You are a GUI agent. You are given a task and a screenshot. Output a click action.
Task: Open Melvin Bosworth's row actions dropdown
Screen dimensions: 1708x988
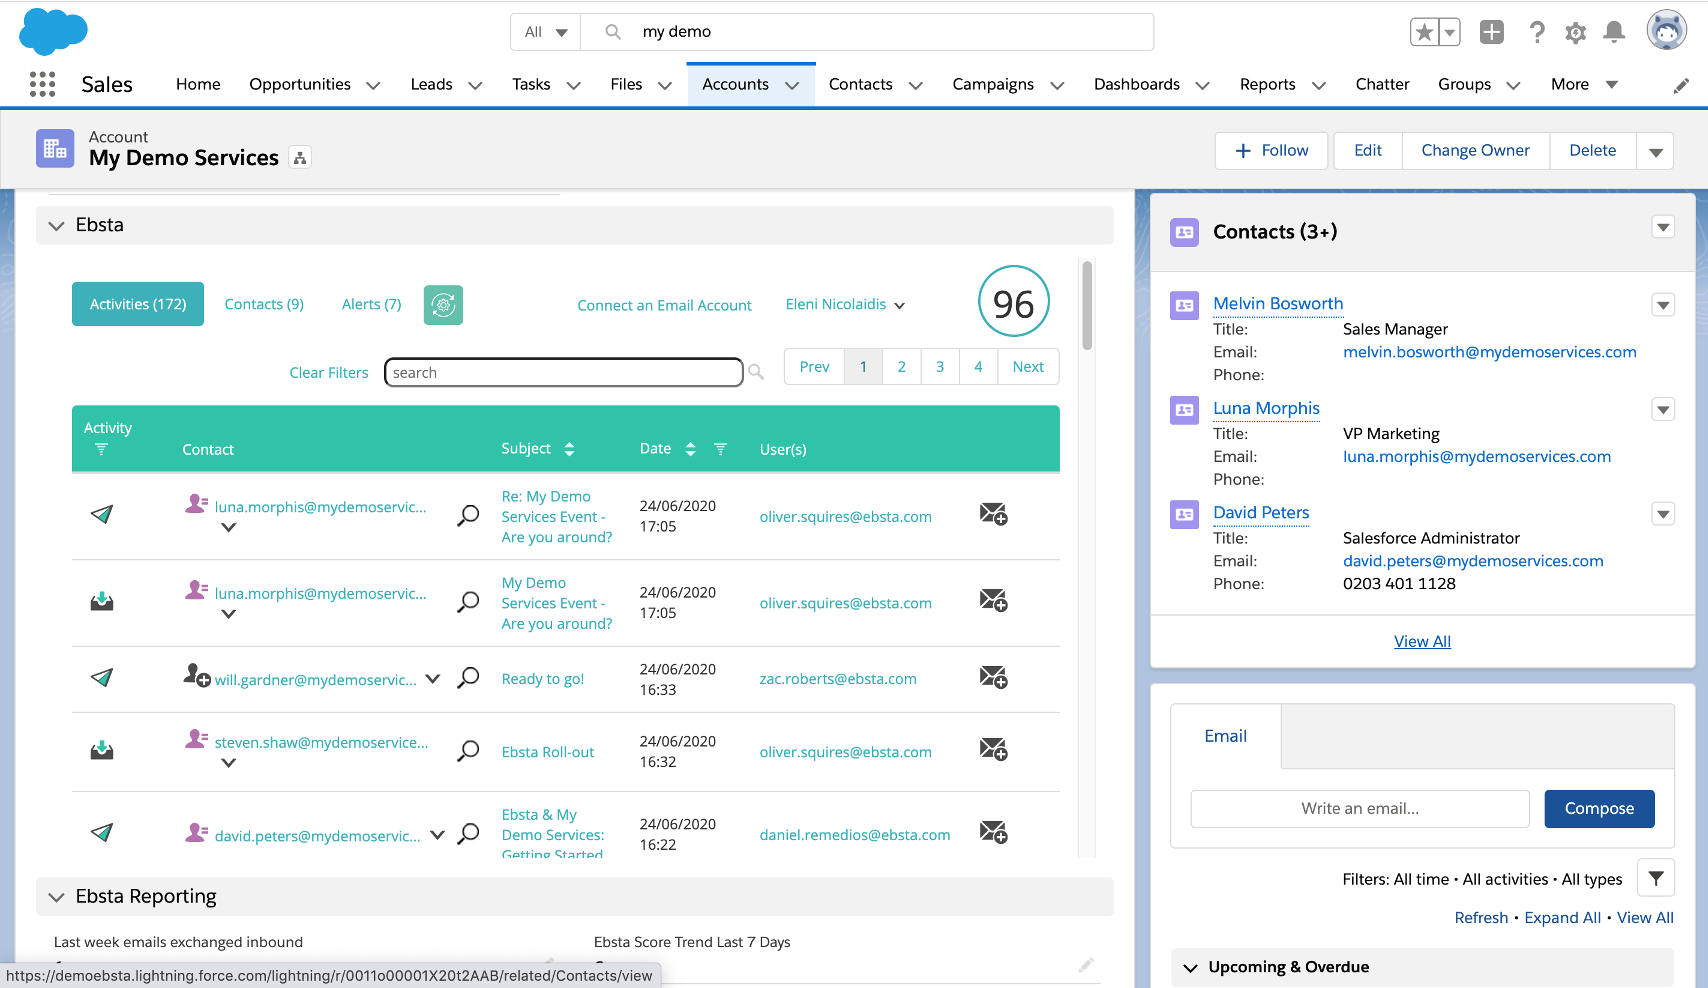[1662, 305]
